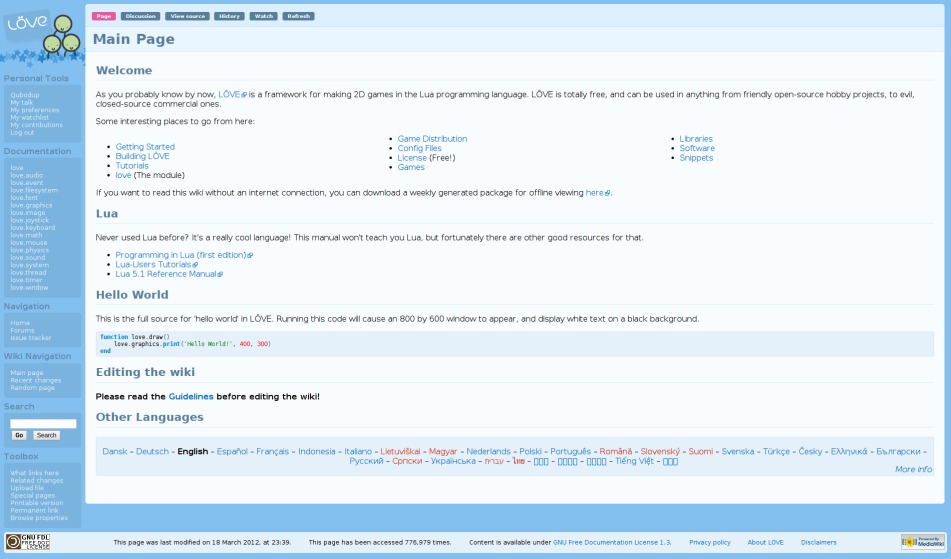Click the Search button
Screen dimensions: 951x559
pos(46,435)
